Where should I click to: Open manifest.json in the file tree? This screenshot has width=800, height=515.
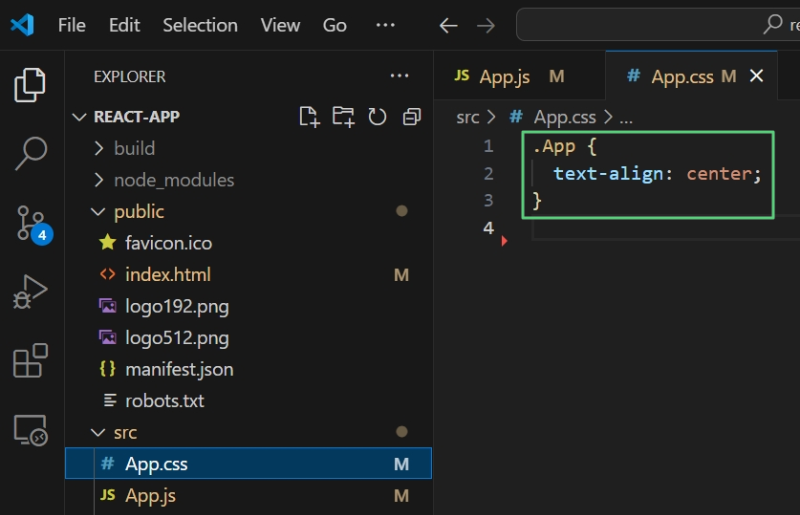[248, 370]
